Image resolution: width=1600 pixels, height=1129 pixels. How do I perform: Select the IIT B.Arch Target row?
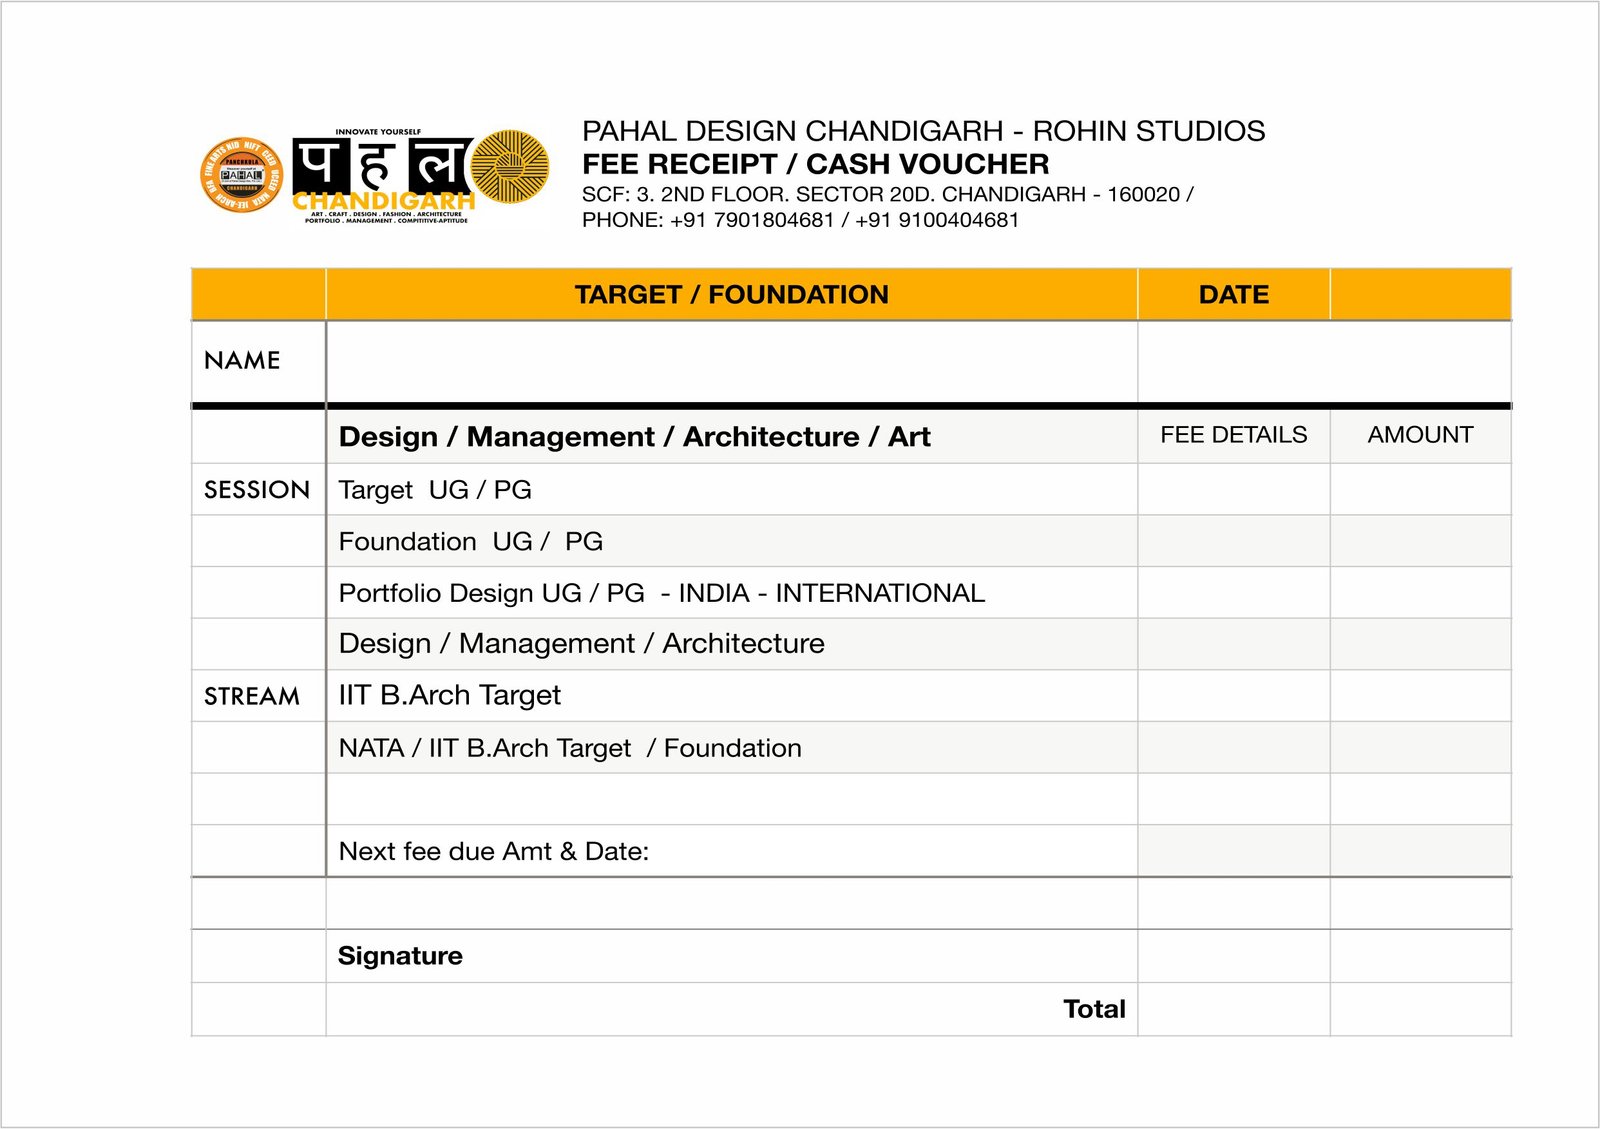pos(449,695)
